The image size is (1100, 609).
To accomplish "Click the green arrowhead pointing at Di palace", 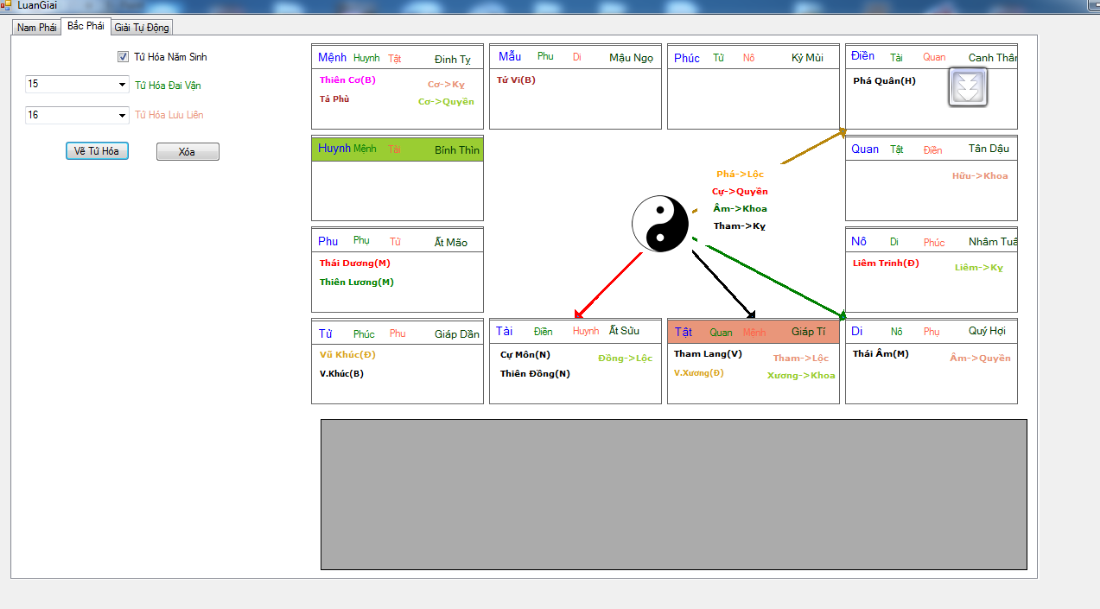I will tap(842, 316).
